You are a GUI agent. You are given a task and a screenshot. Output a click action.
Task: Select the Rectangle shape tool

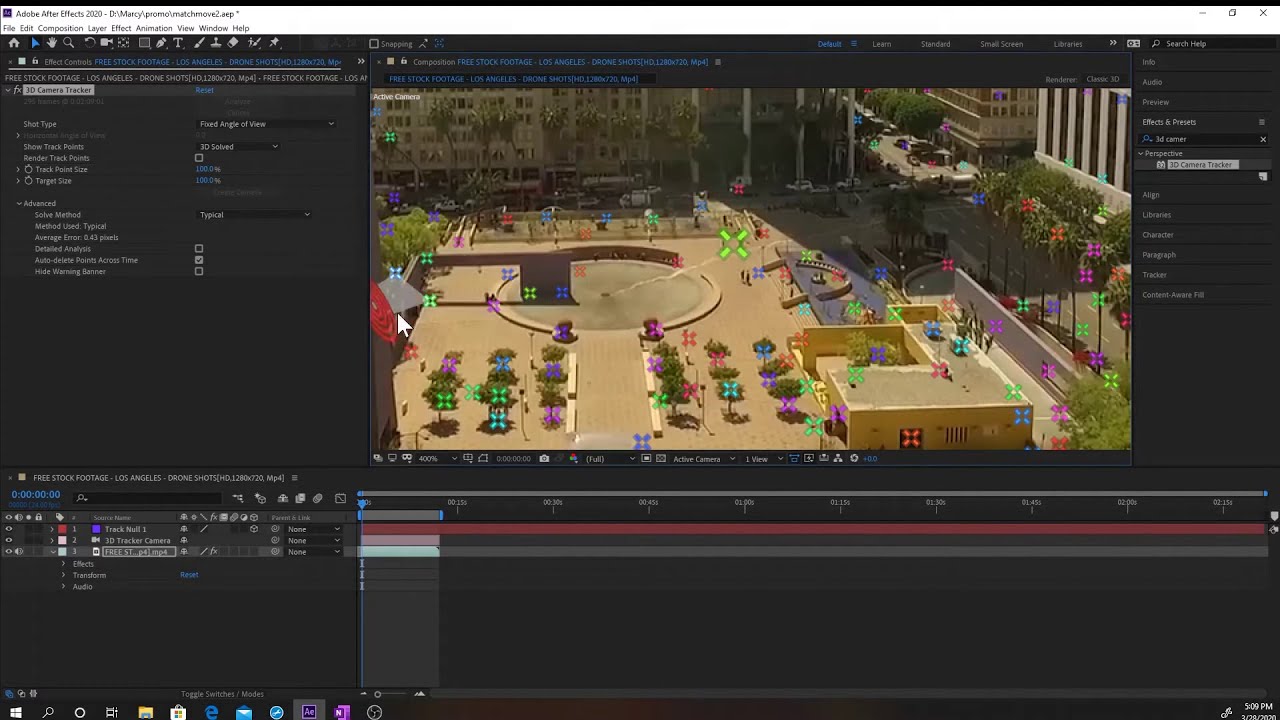144,43
